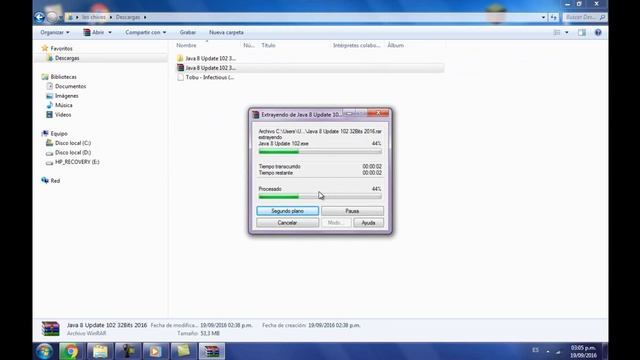This screenshot has height=360, width=640.
Task: Open the Compartir con menu
Action: coord(145,32)
